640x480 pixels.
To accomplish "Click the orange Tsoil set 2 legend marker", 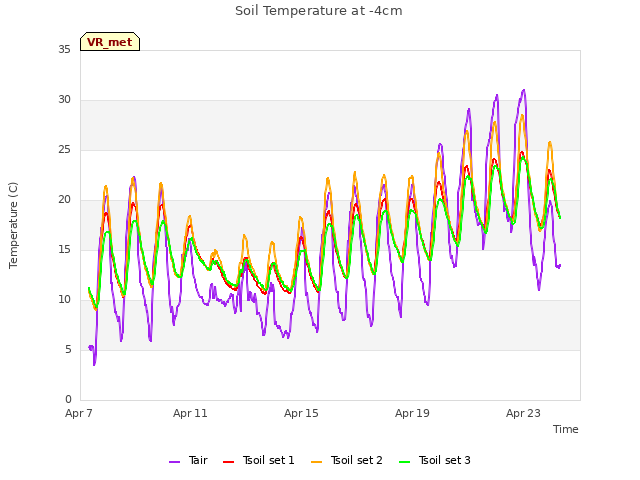I will point(317,462).
